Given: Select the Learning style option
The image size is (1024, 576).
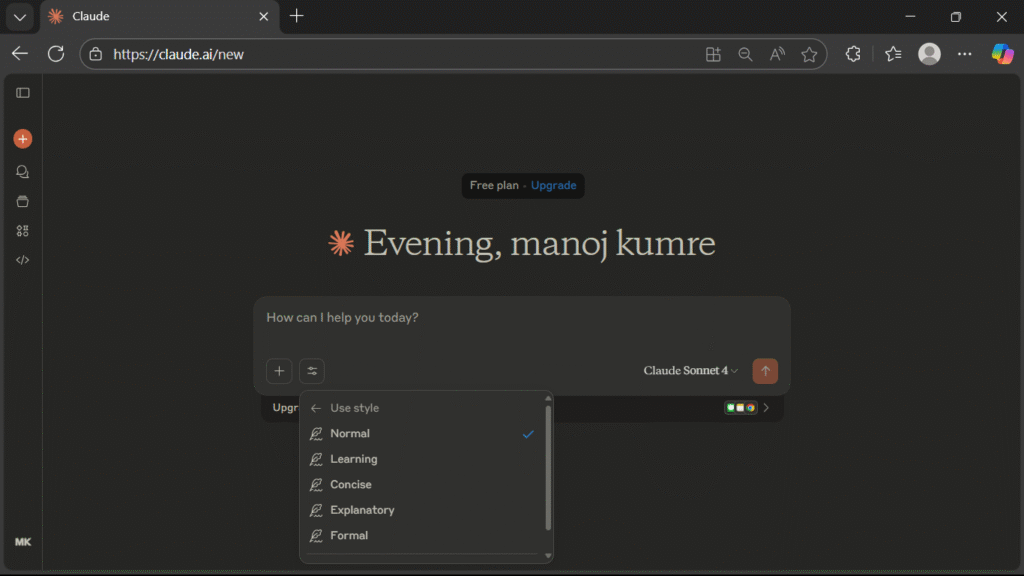Looking at the screenshot, I should (352, 459).
